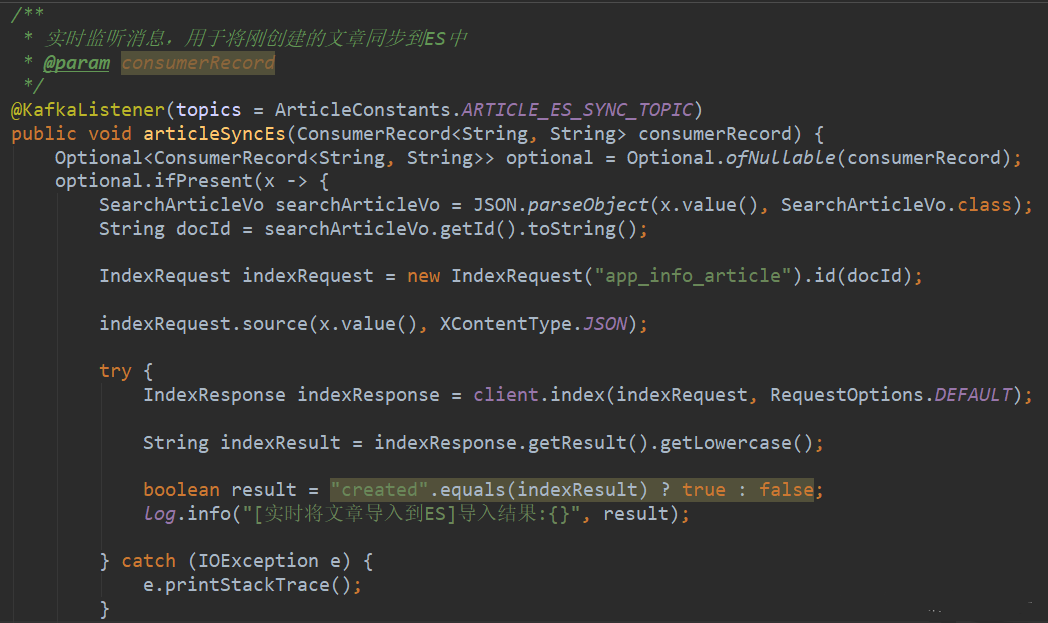
Task: Click the try keyword
Action: tap(115, 371)
